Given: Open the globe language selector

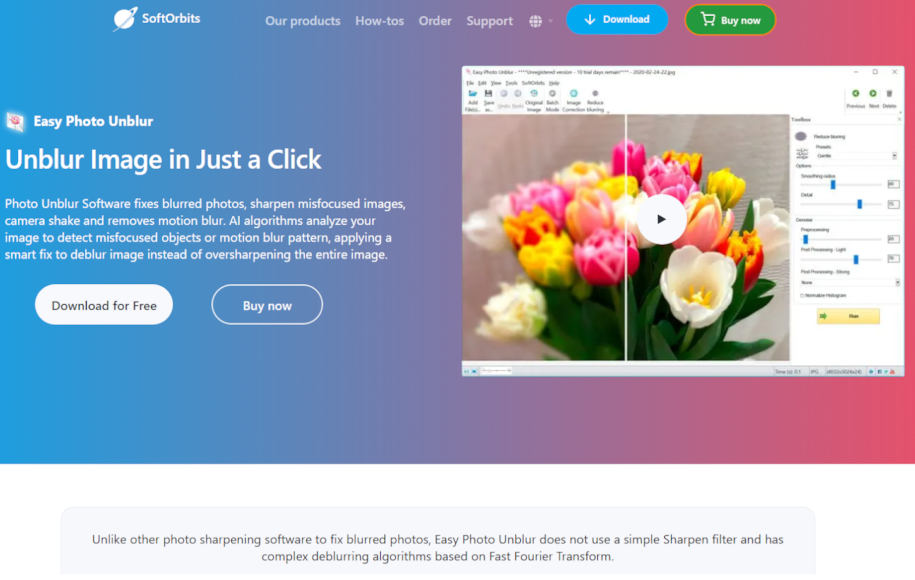Looking at the screenshot, I should 536,21.
